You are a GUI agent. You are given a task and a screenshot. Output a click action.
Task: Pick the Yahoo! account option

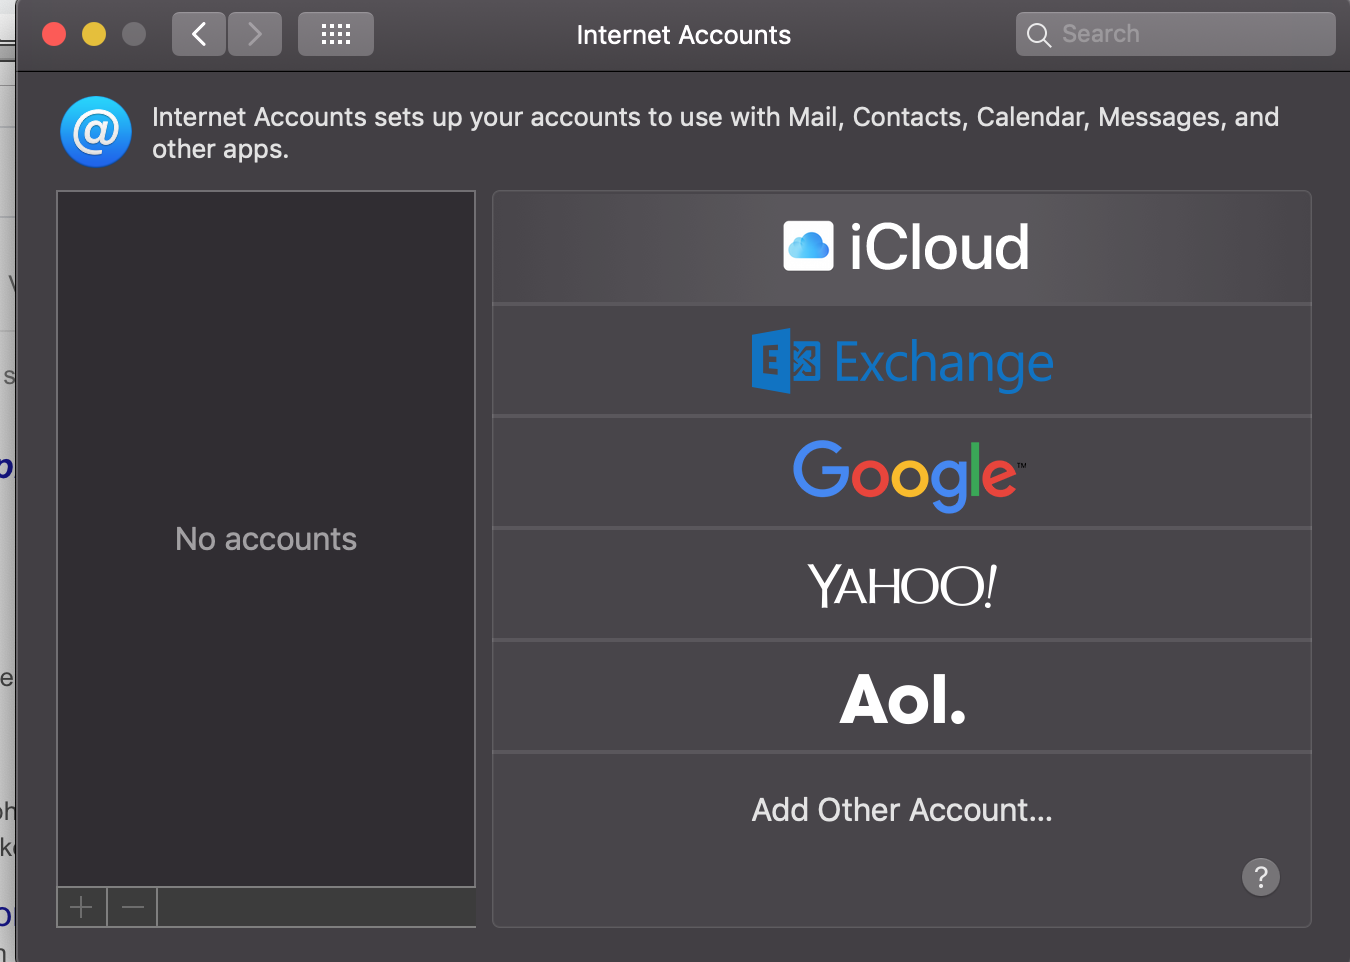902,586
